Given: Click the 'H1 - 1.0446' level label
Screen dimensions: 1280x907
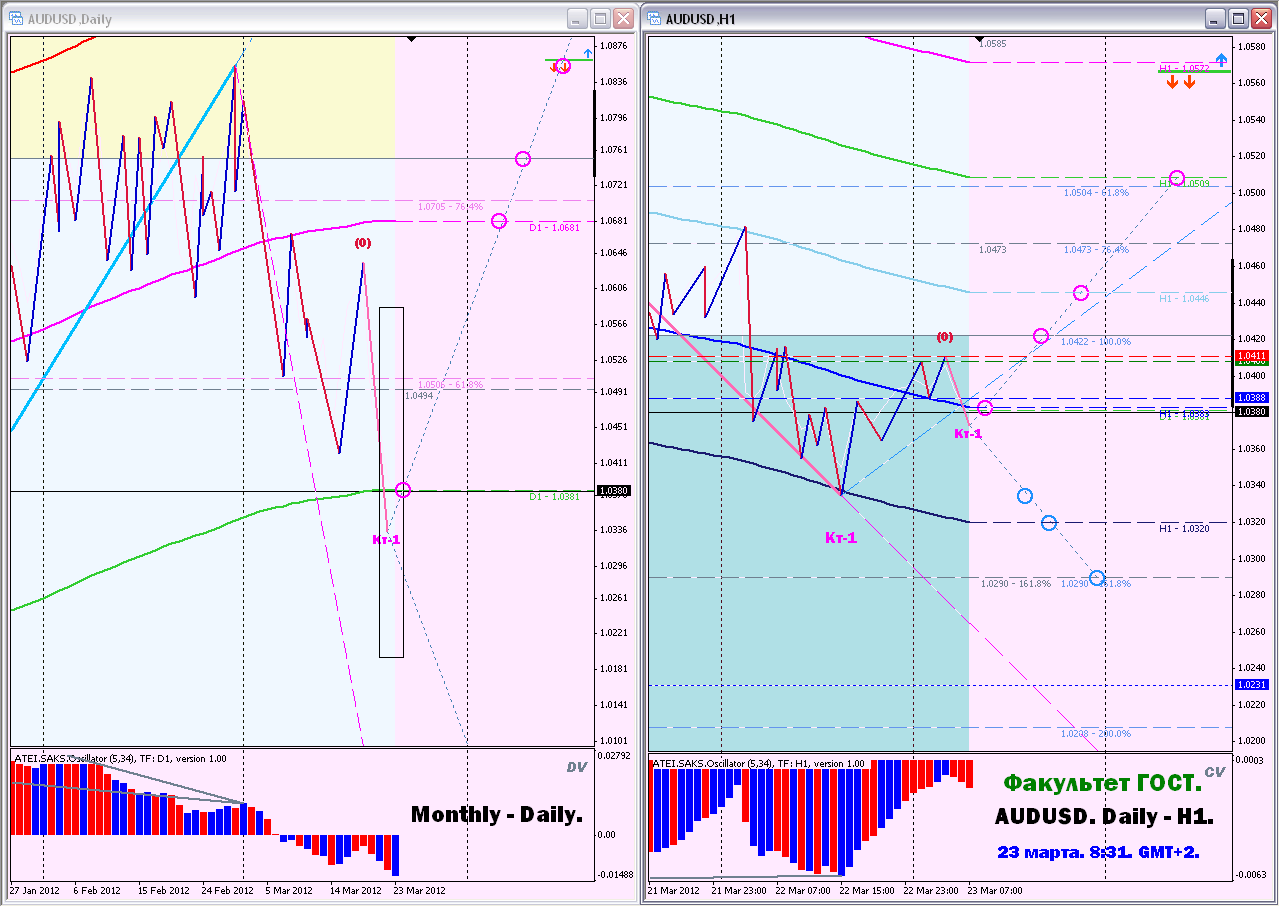Looking at the screenshot, I should [x=1185, y=299].
